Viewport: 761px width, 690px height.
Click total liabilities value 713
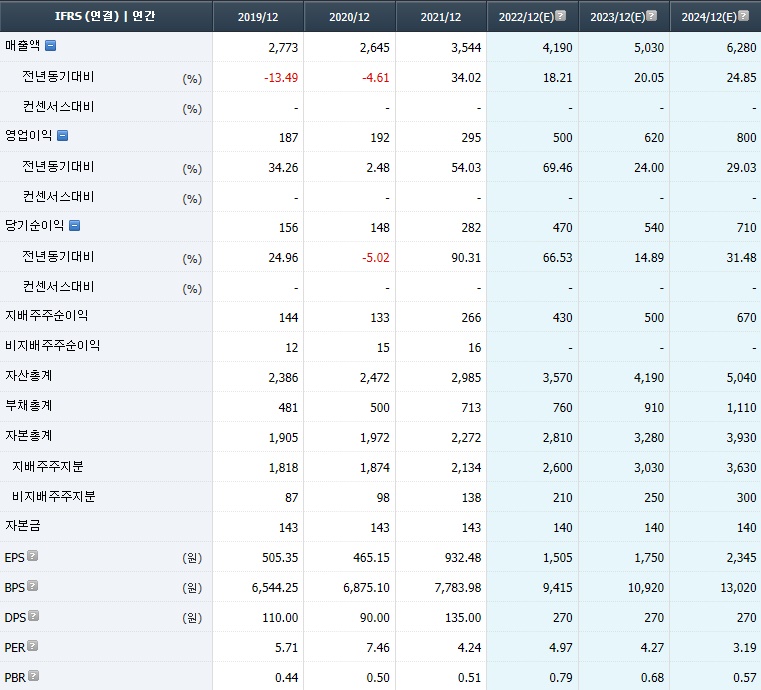(x=471, y=408)
